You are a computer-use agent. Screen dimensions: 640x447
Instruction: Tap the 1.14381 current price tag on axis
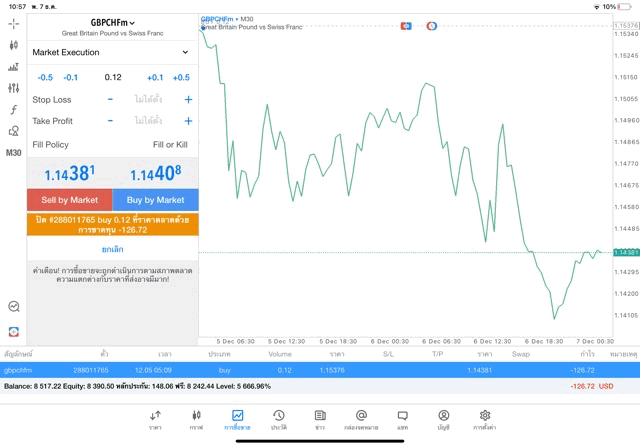coord(626,252)
